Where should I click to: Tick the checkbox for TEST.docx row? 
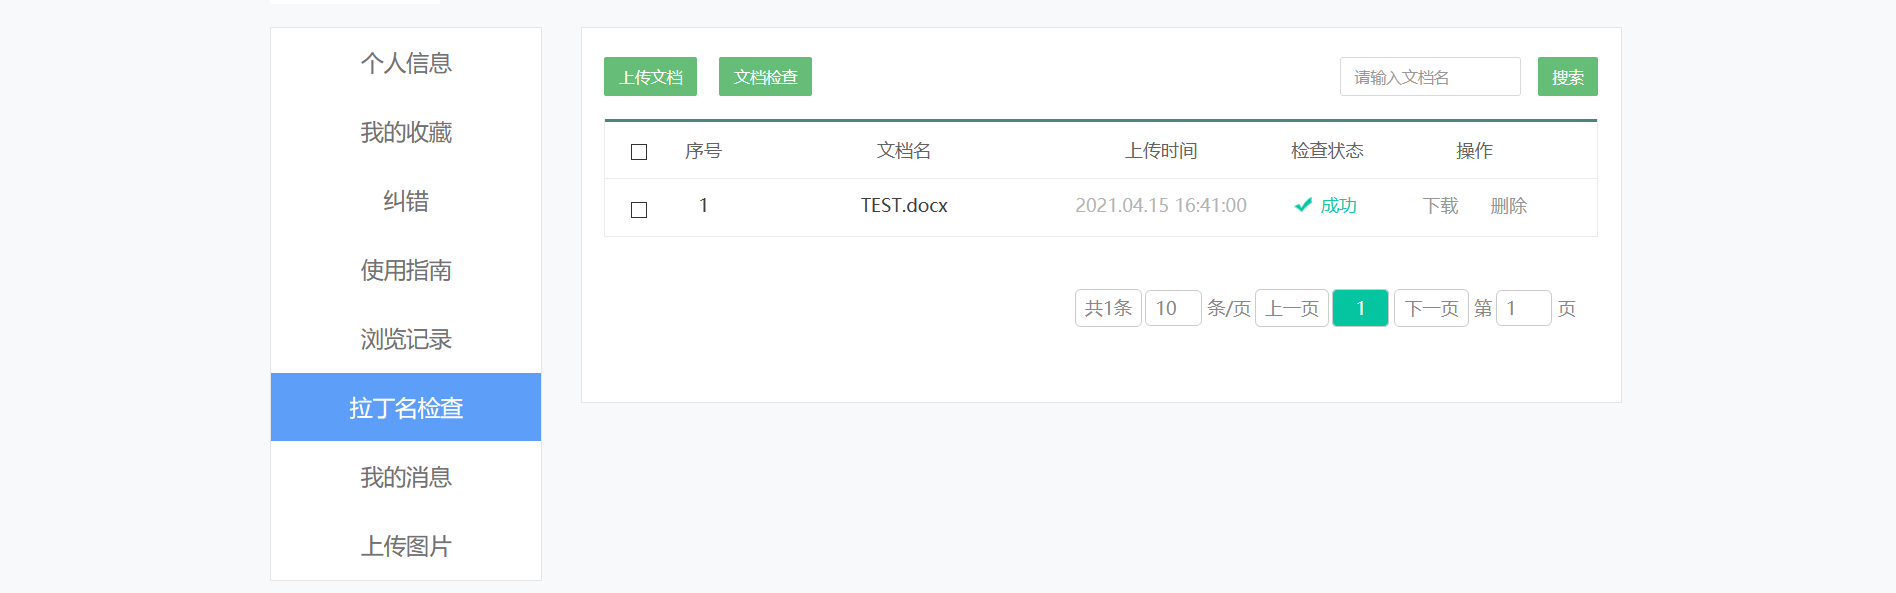pos(639,210)
